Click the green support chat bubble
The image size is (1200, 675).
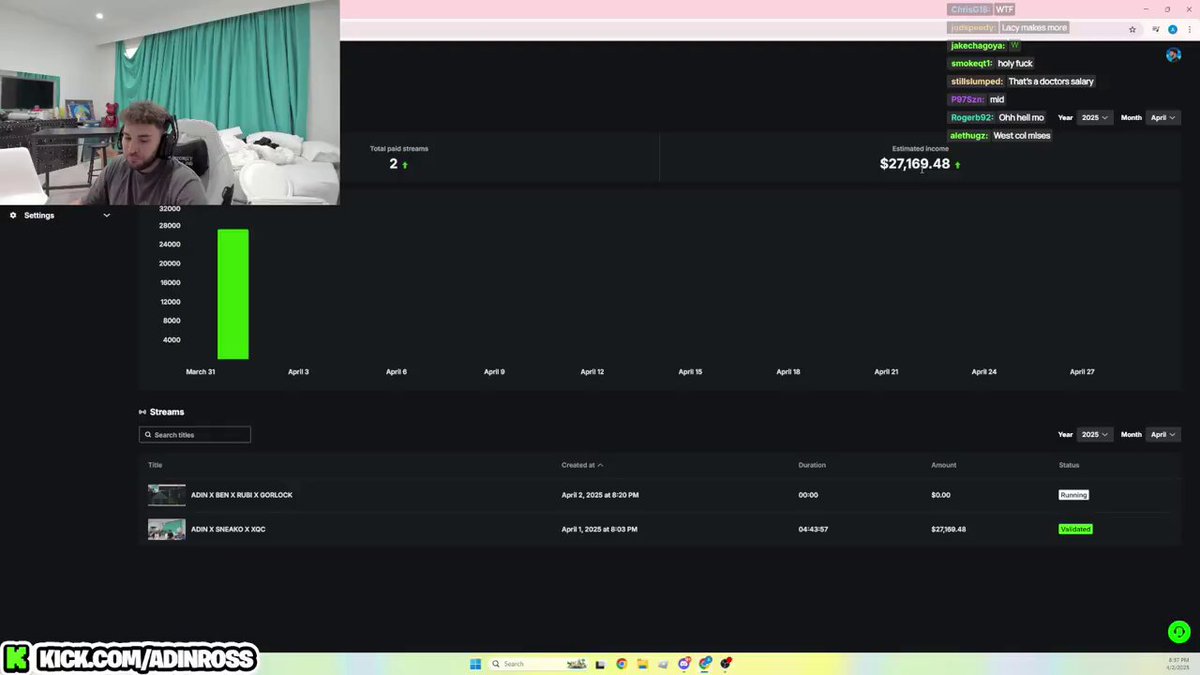1179,632
